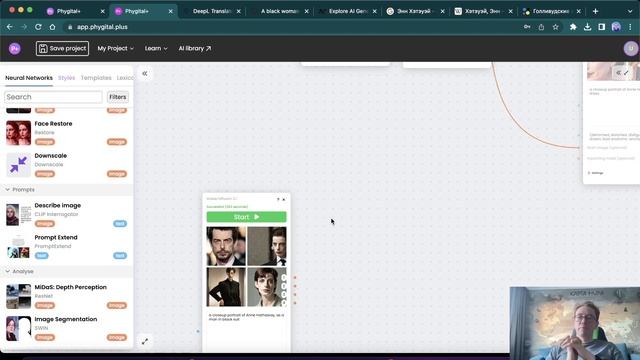Select the Prompt Extend network name
Image resolution: width=640 pixels, height=360 pixels.
click(x=56, y=237)
